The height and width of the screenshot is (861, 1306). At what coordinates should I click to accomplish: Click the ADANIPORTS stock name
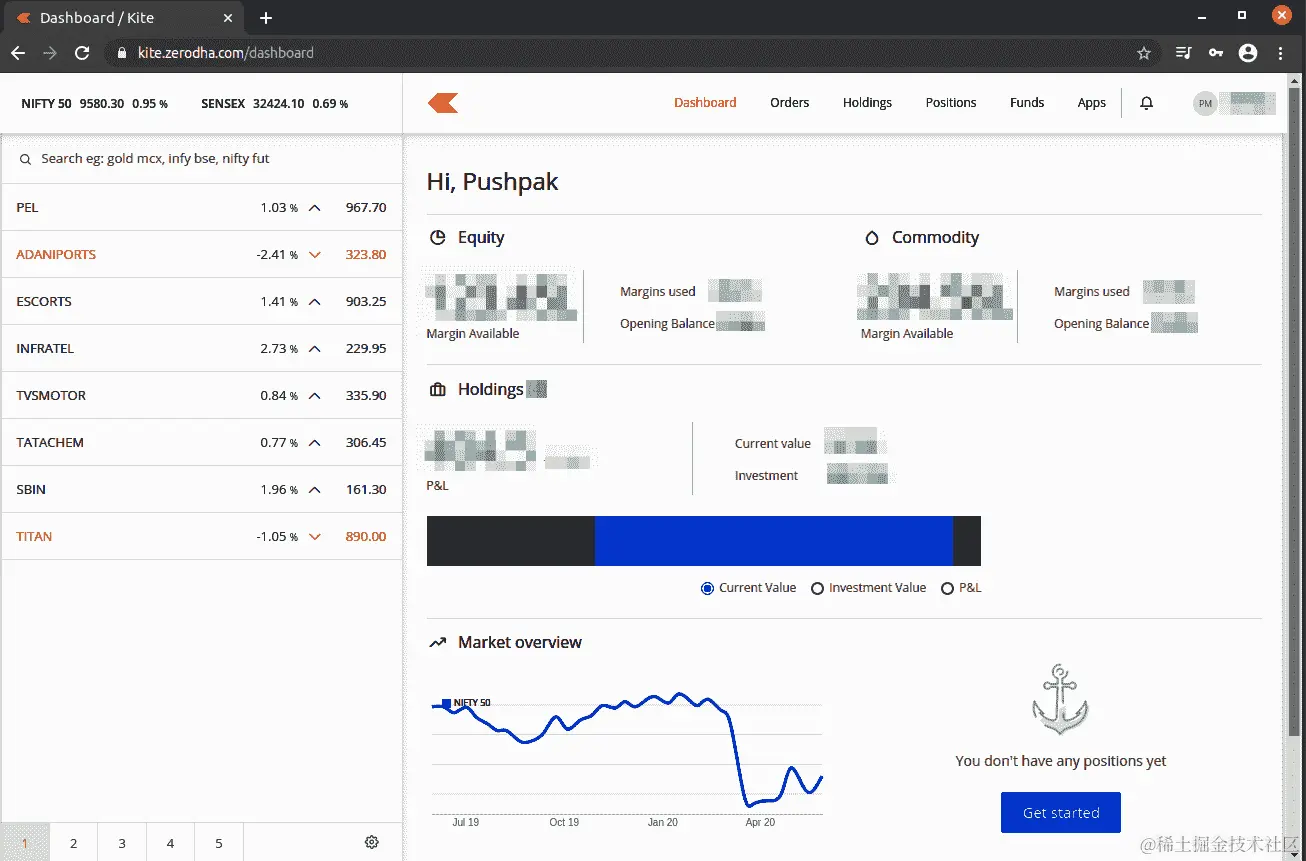(x=56, y=255)
